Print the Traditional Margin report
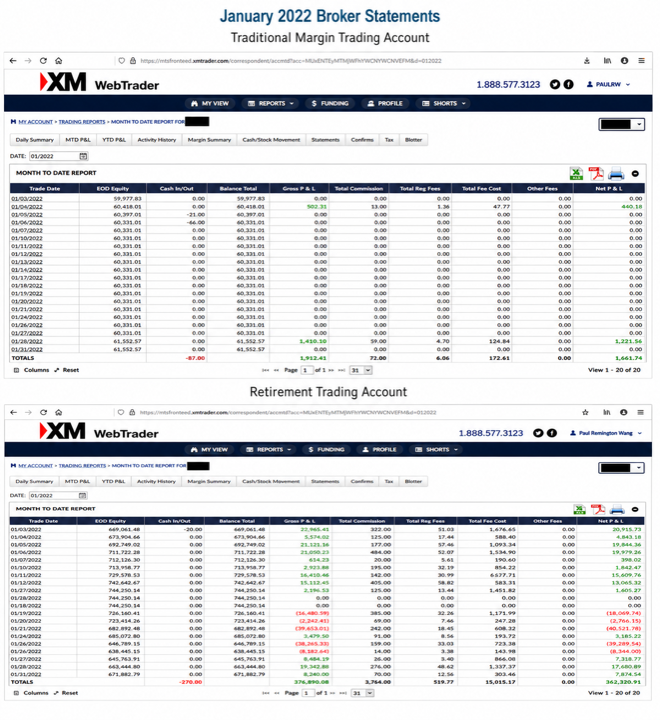Screen dimensions: 660x720 coord(616,174)
